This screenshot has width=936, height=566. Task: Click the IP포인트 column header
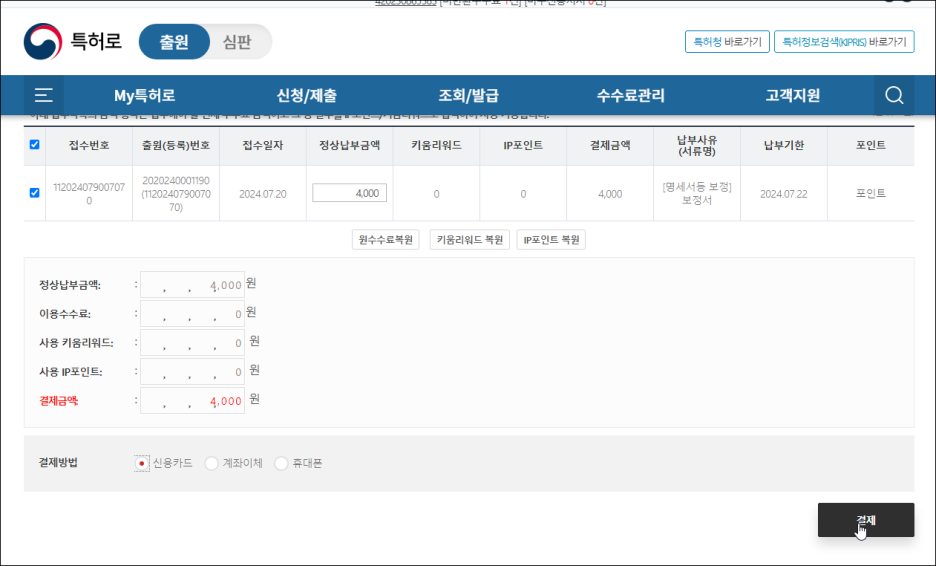[523, 145]
